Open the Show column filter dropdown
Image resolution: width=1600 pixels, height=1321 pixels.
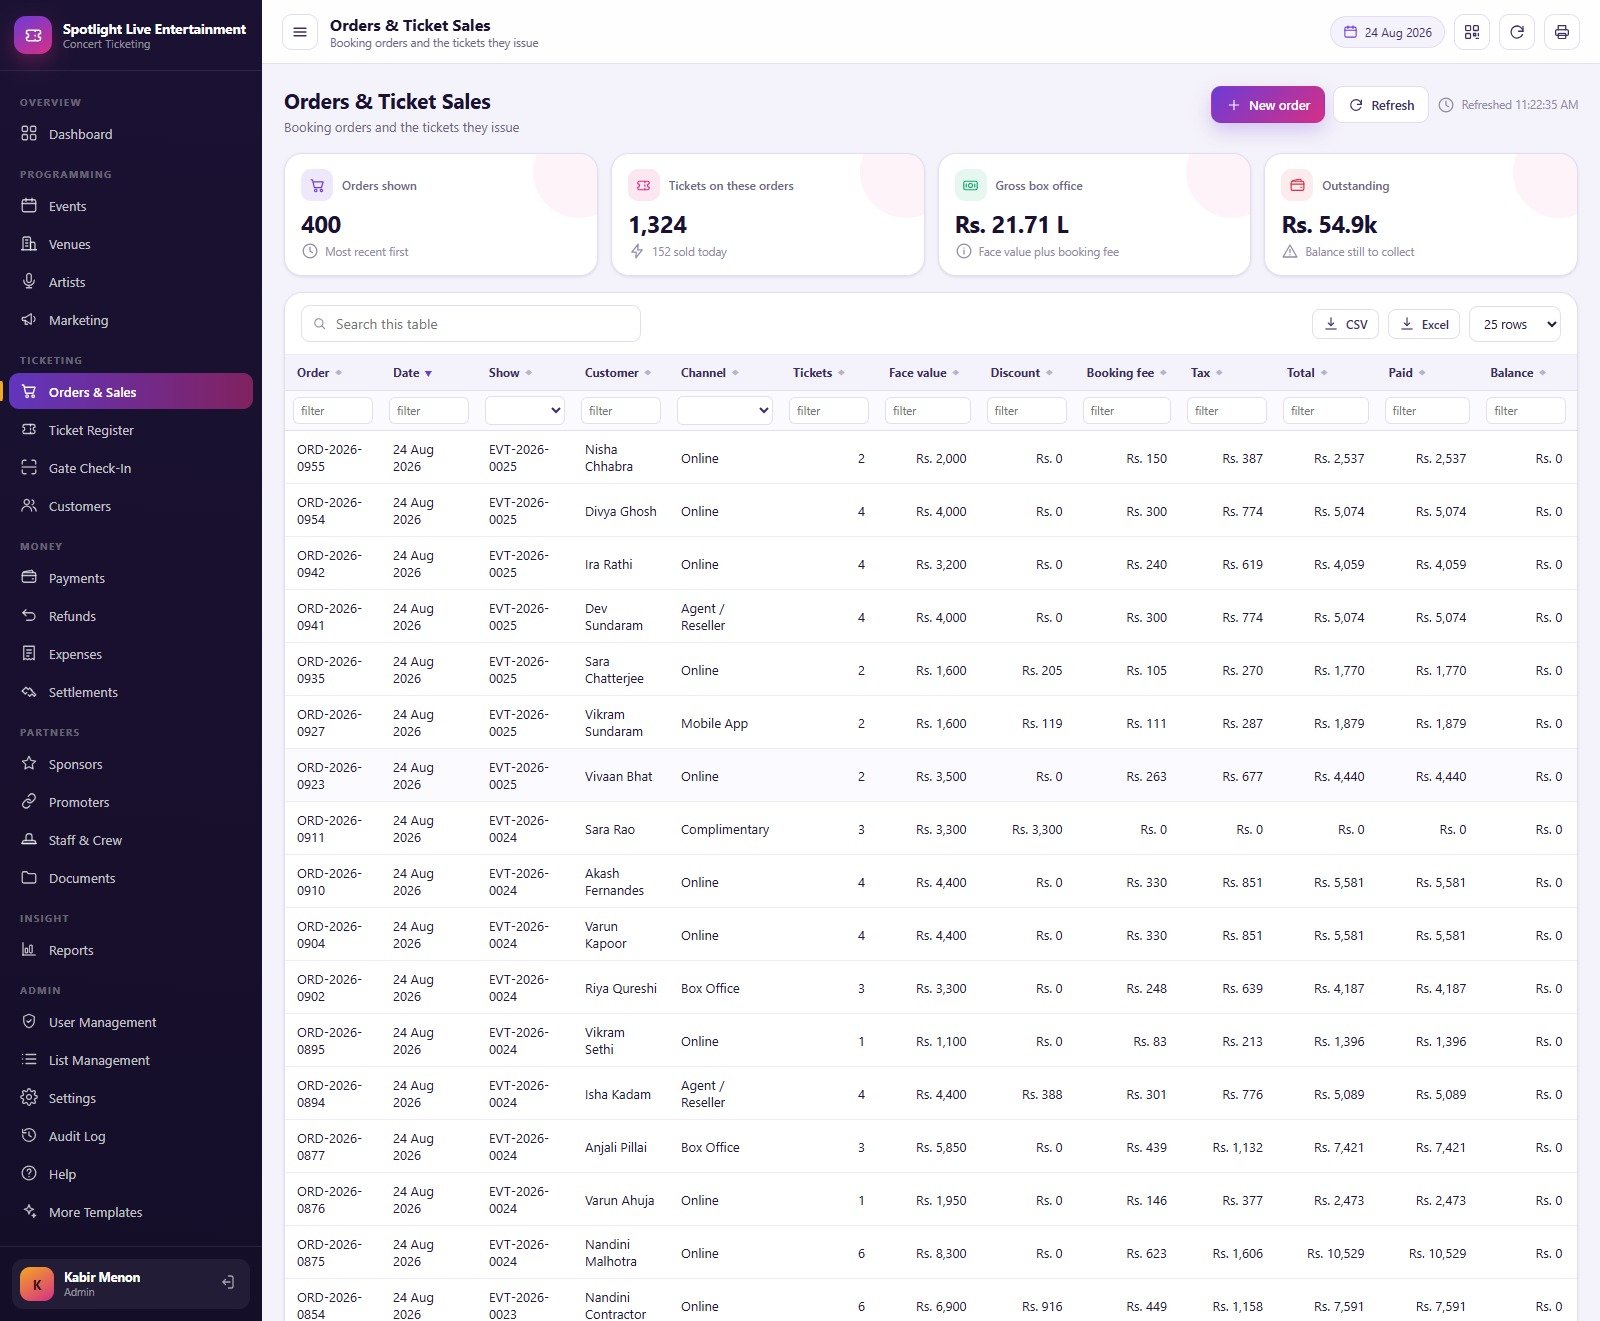coord(525,411)
